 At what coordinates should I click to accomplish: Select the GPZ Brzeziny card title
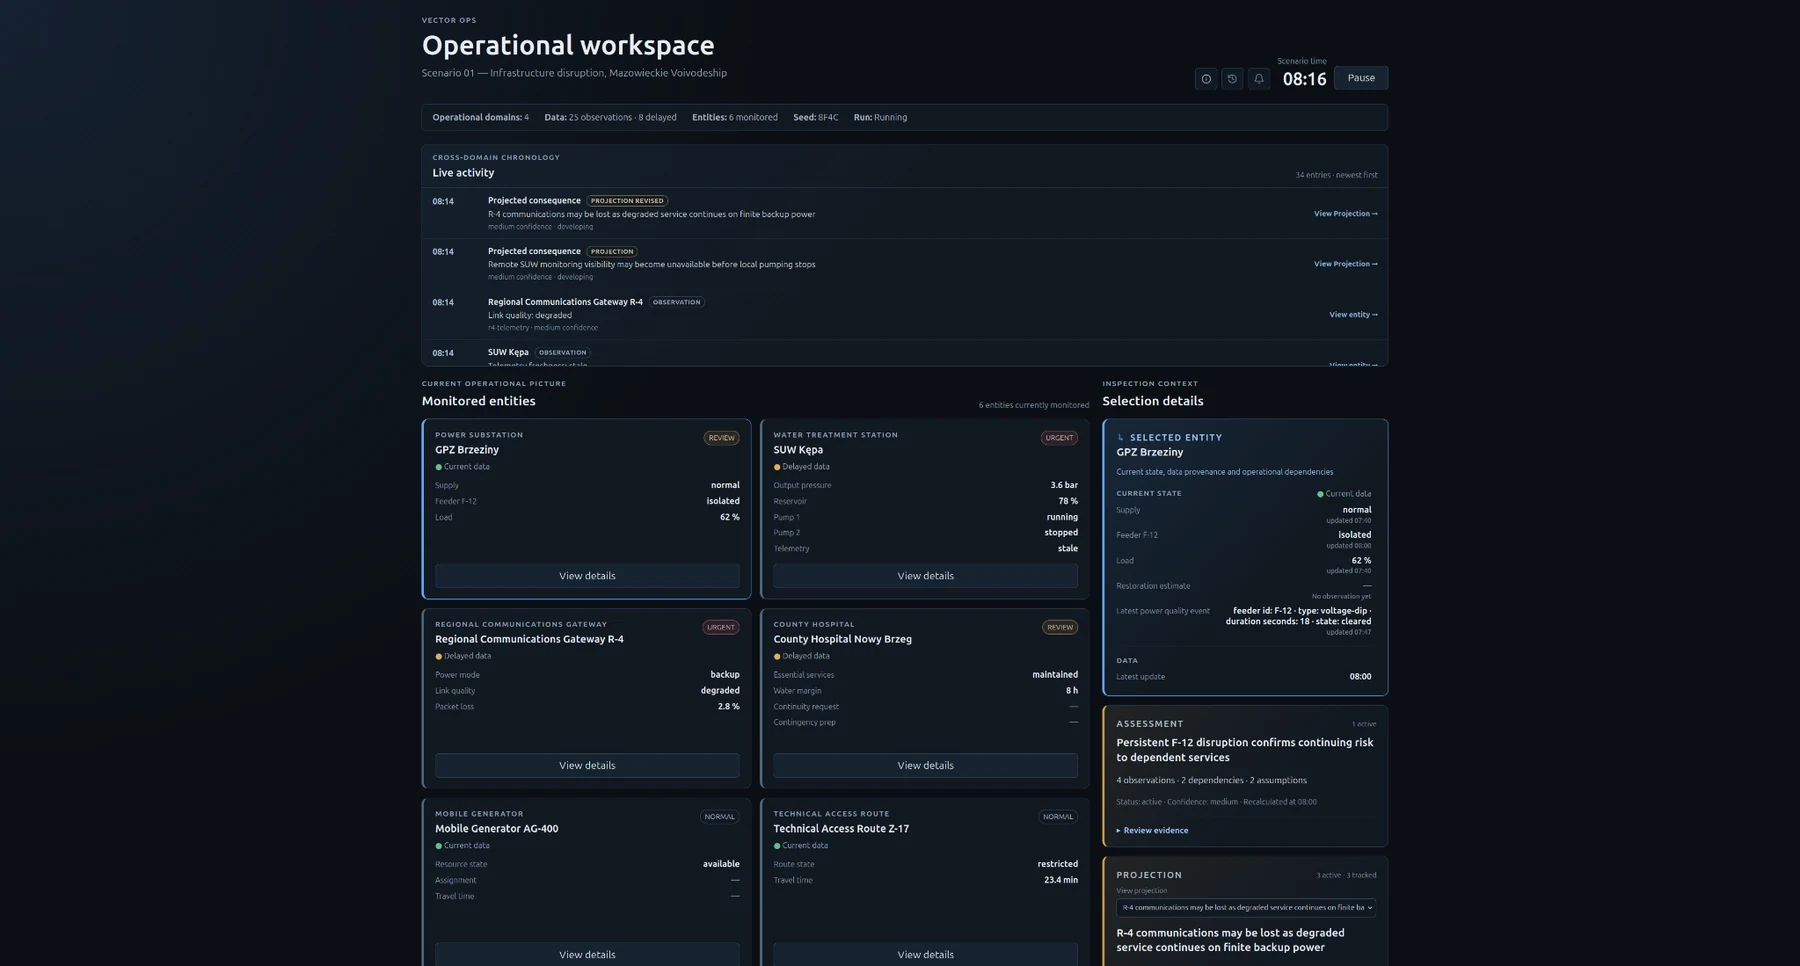[467, 450]
